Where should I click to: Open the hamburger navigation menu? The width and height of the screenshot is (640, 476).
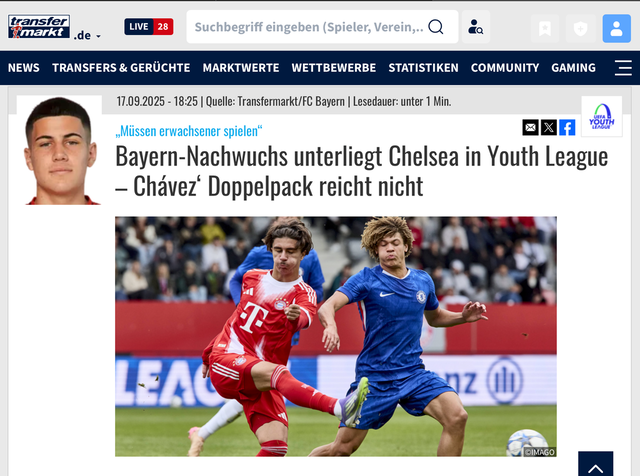(623, 68)
